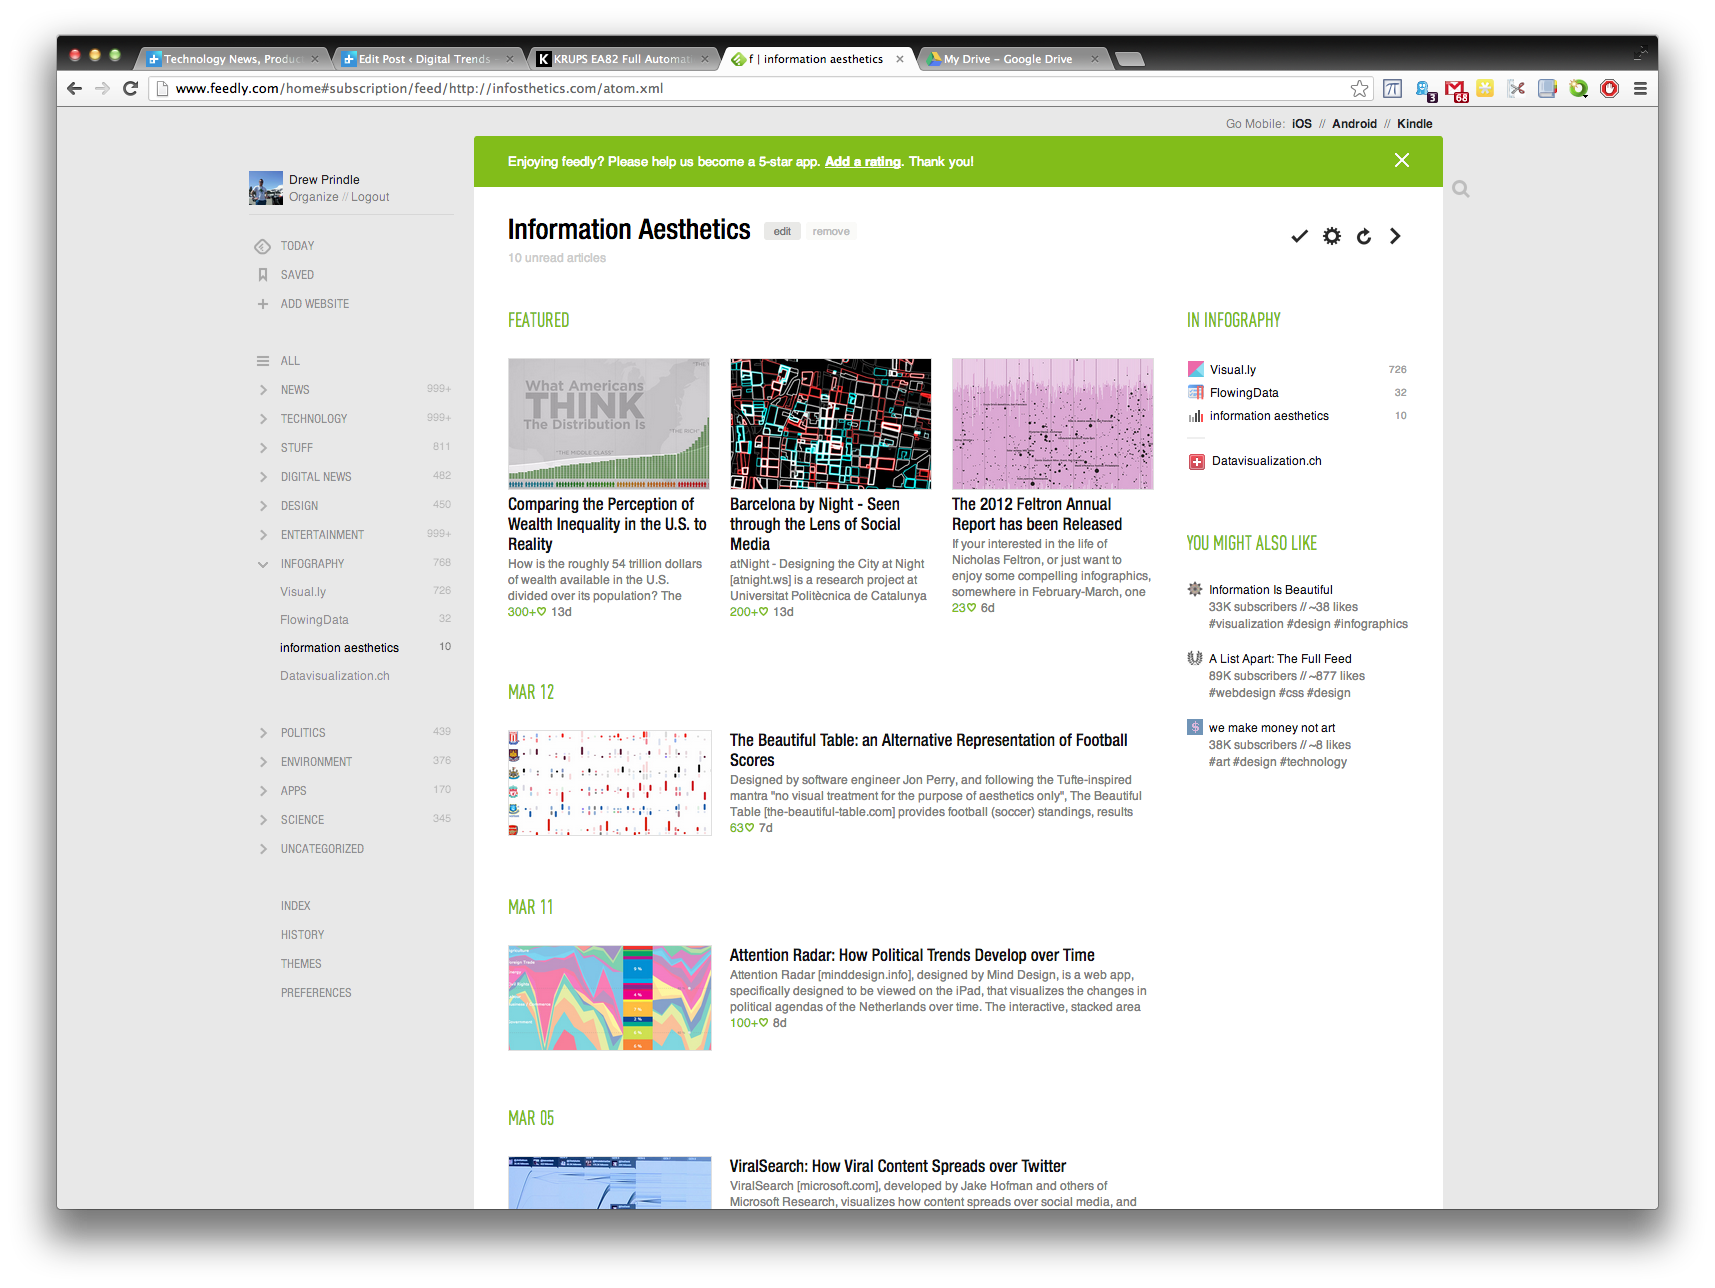
Task: Click Logout link under username
Action: 370,197
